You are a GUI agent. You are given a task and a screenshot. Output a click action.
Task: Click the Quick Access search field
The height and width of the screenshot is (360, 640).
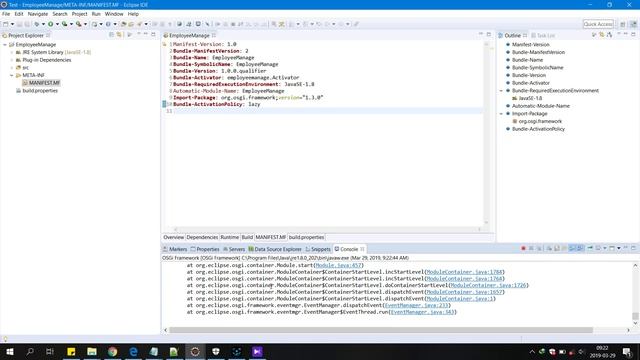[x=598, y=24]
